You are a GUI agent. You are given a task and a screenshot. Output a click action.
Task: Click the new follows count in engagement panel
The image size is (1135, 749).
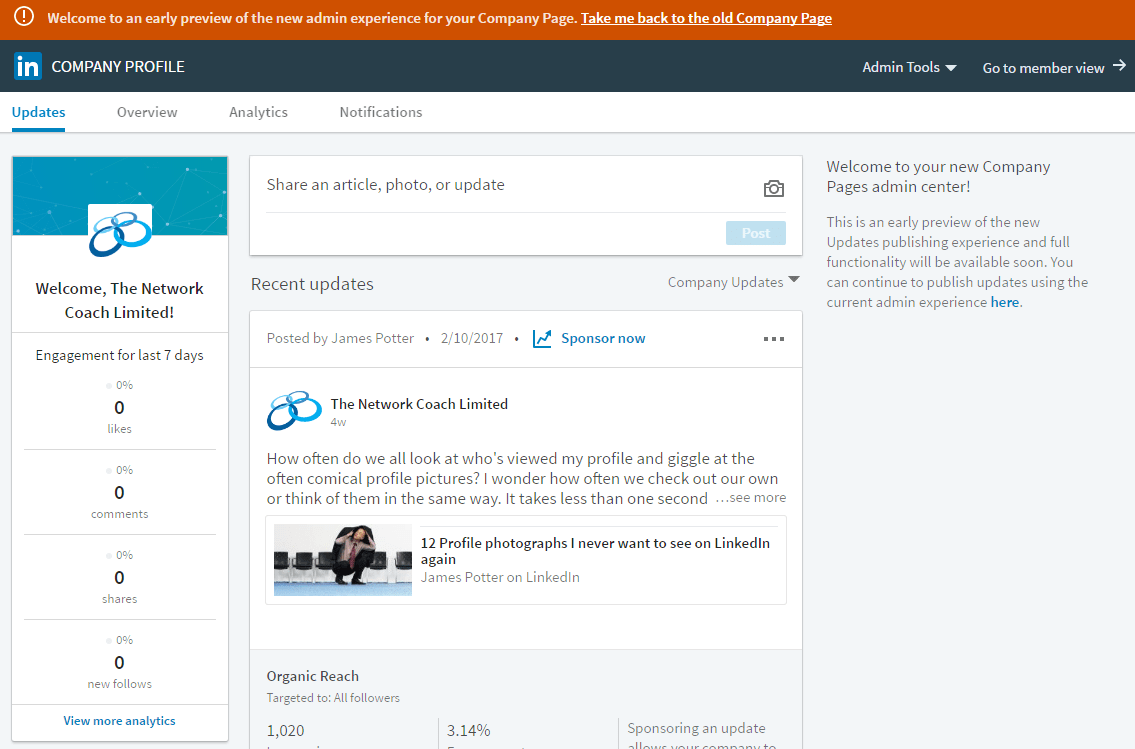pyautogui.click(x=119, y=663)
